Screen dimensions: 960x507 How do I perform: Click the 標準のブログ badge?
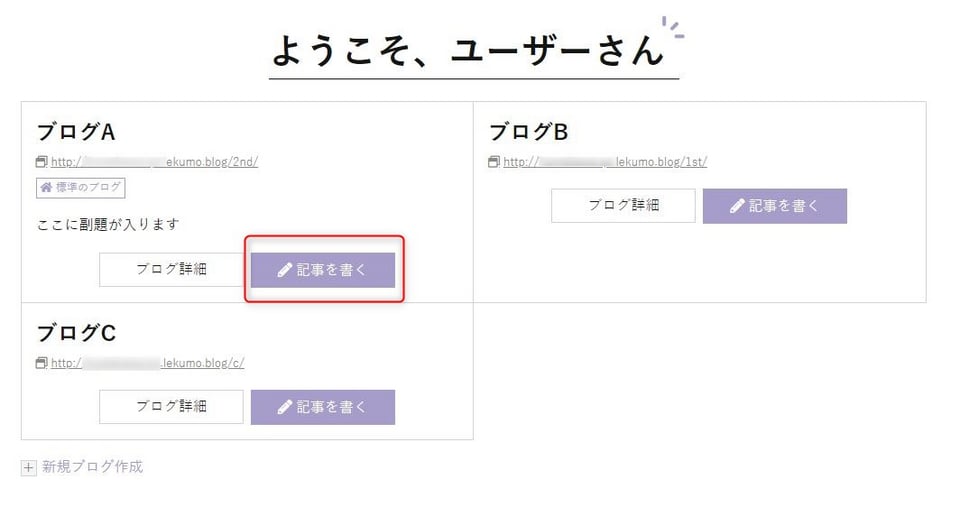coord(81,187)
